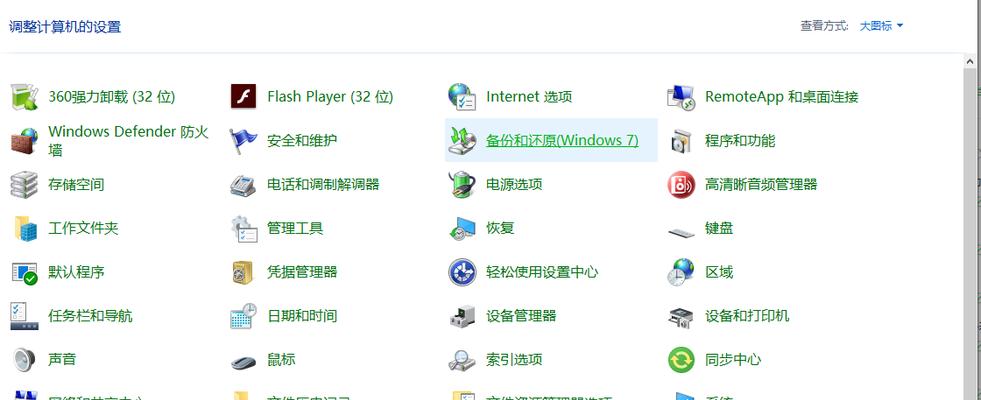The width and height of the screenshot is (981, 400).
Task: Open the 恢复 monitor icon
Action: [462, 228]
